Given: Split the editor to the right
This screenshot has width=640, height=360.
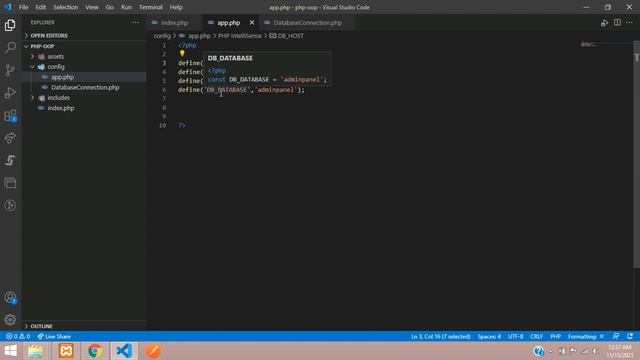Looking at the screenshot, I should pos(617,23).
